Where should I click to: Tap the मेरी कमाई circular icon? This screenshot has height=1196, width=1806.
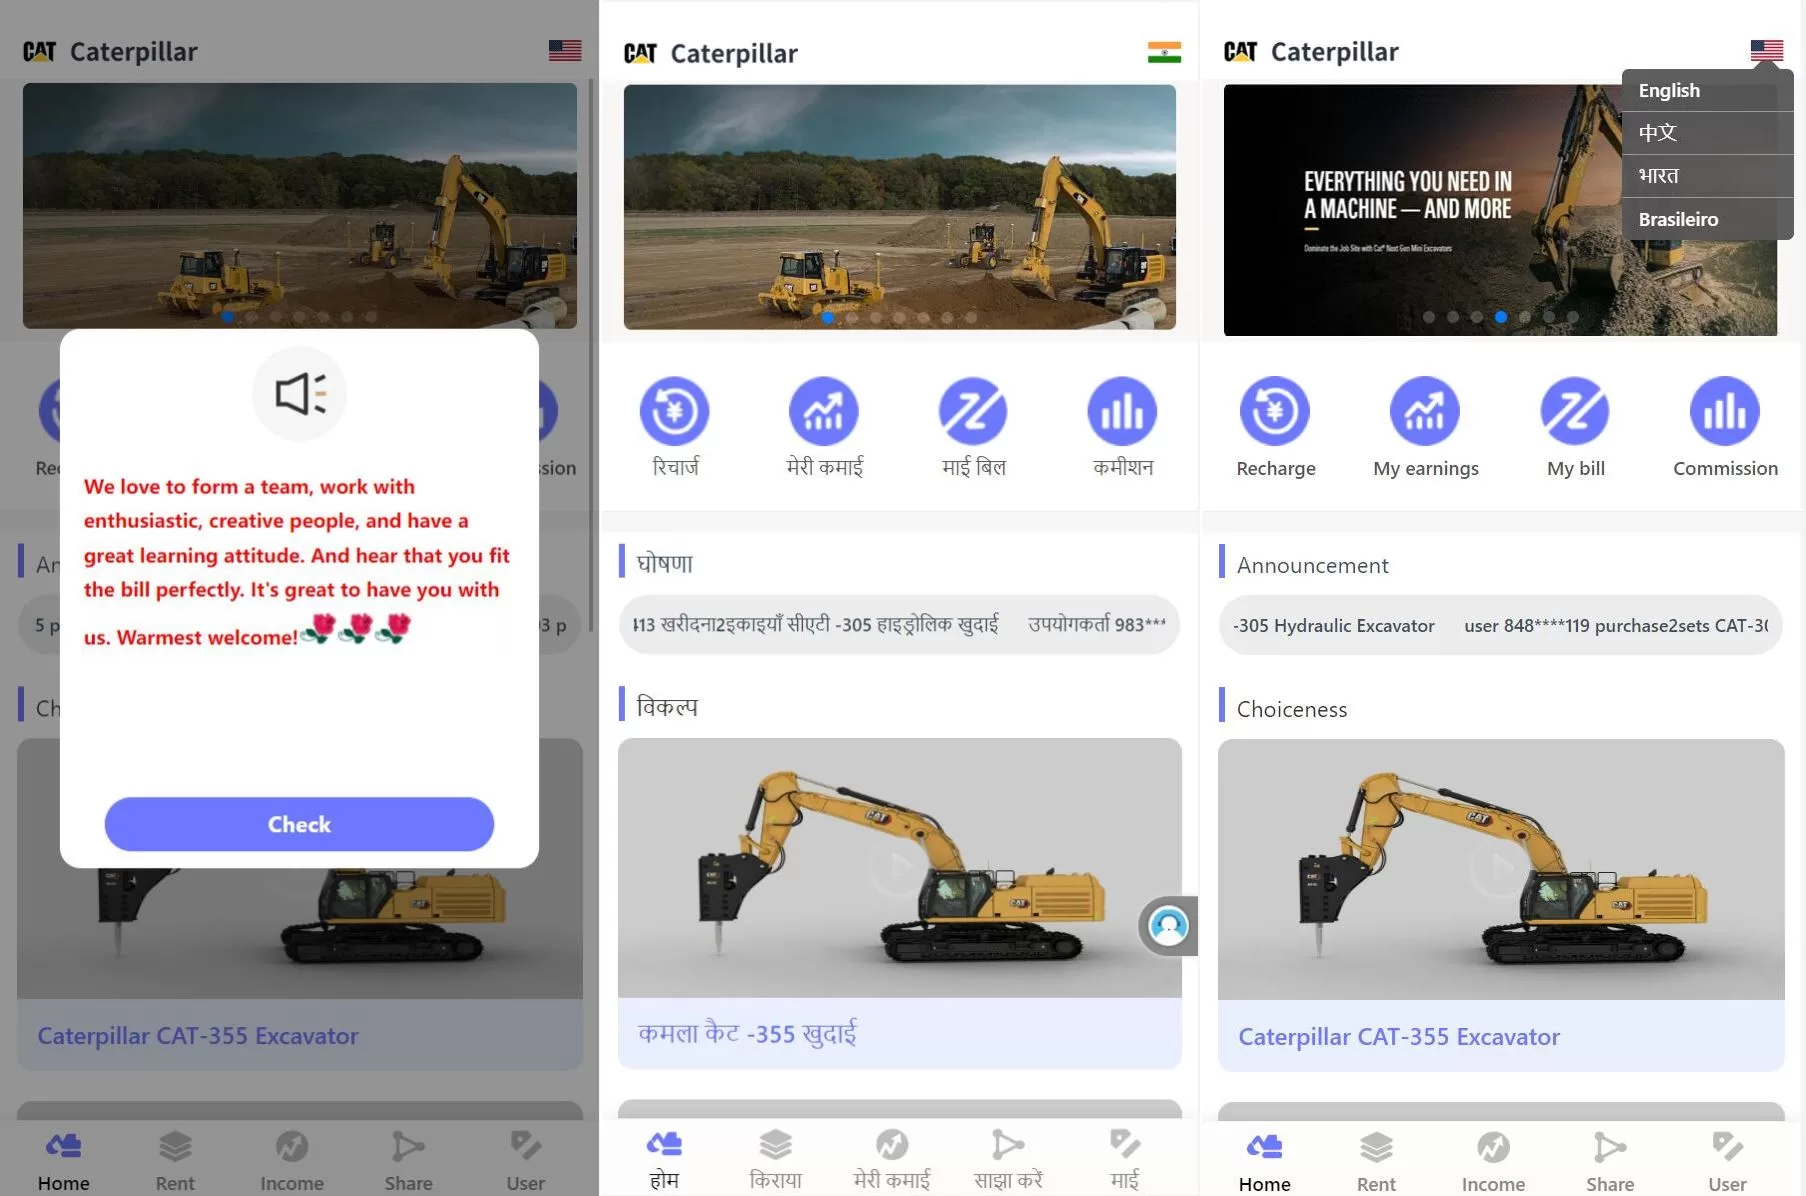point(823,411)
